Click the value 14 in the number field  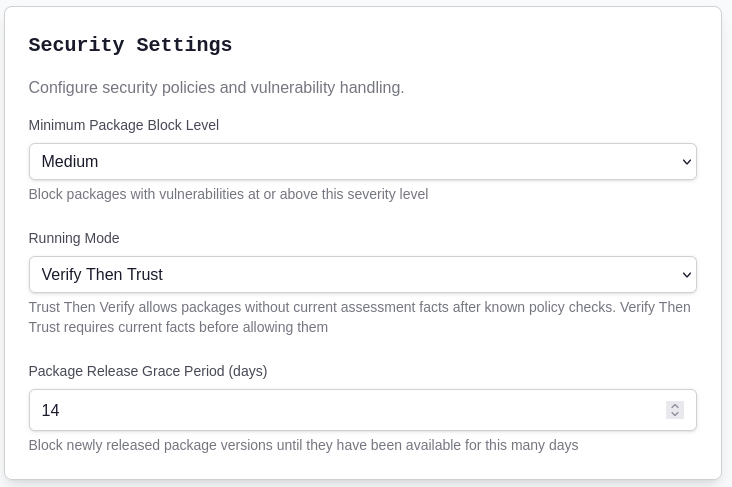tap(50, 410)
